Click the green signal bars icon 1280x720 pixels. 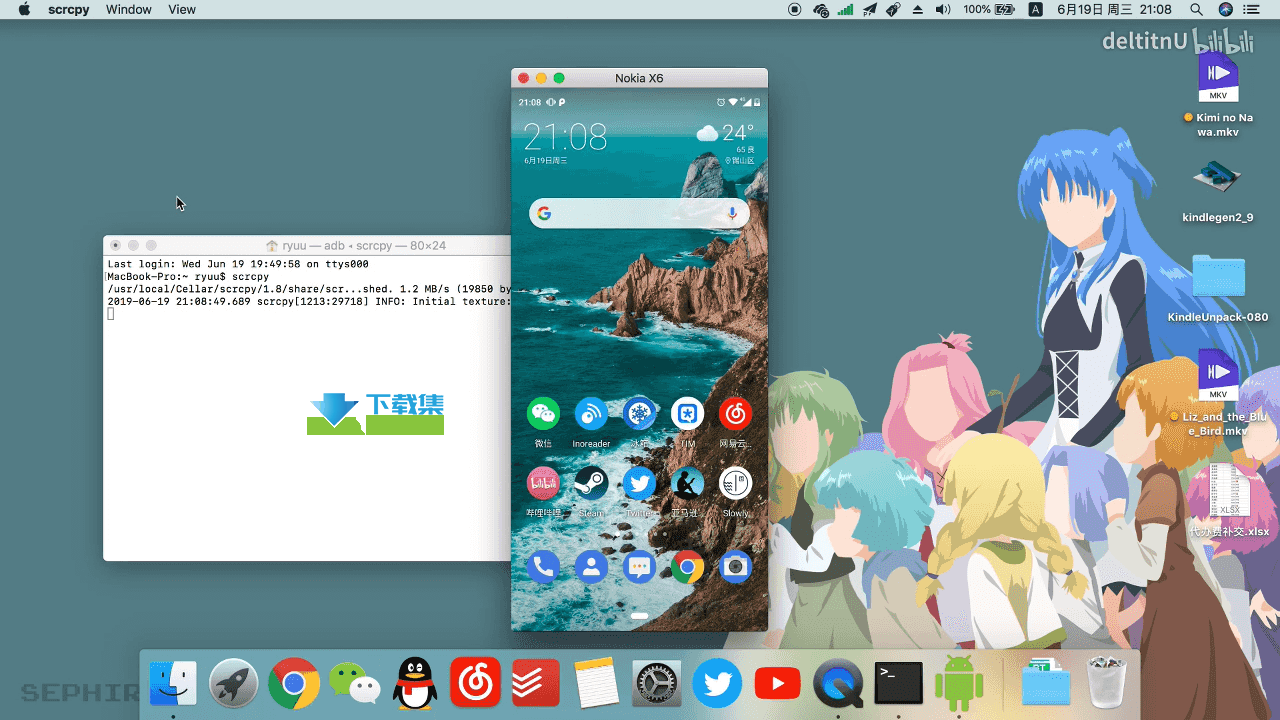[846, 9]
